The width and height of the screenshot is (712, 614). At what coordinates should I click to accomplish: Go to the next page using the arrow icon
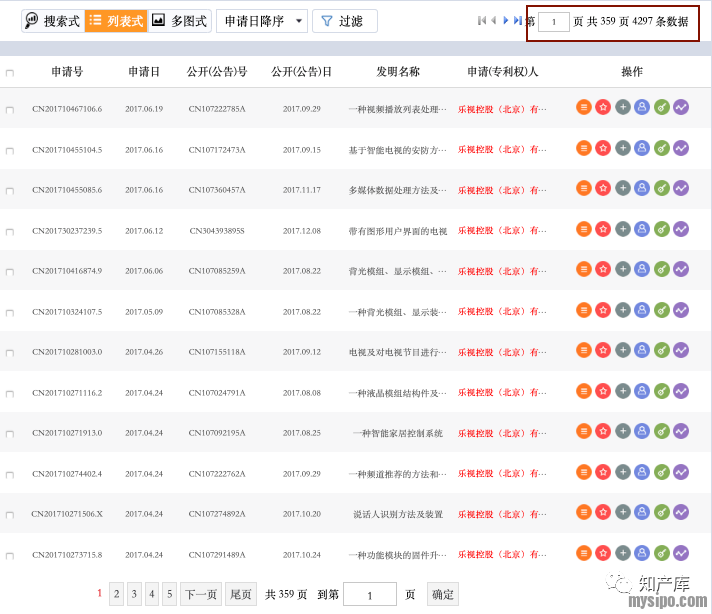(506, 21)
